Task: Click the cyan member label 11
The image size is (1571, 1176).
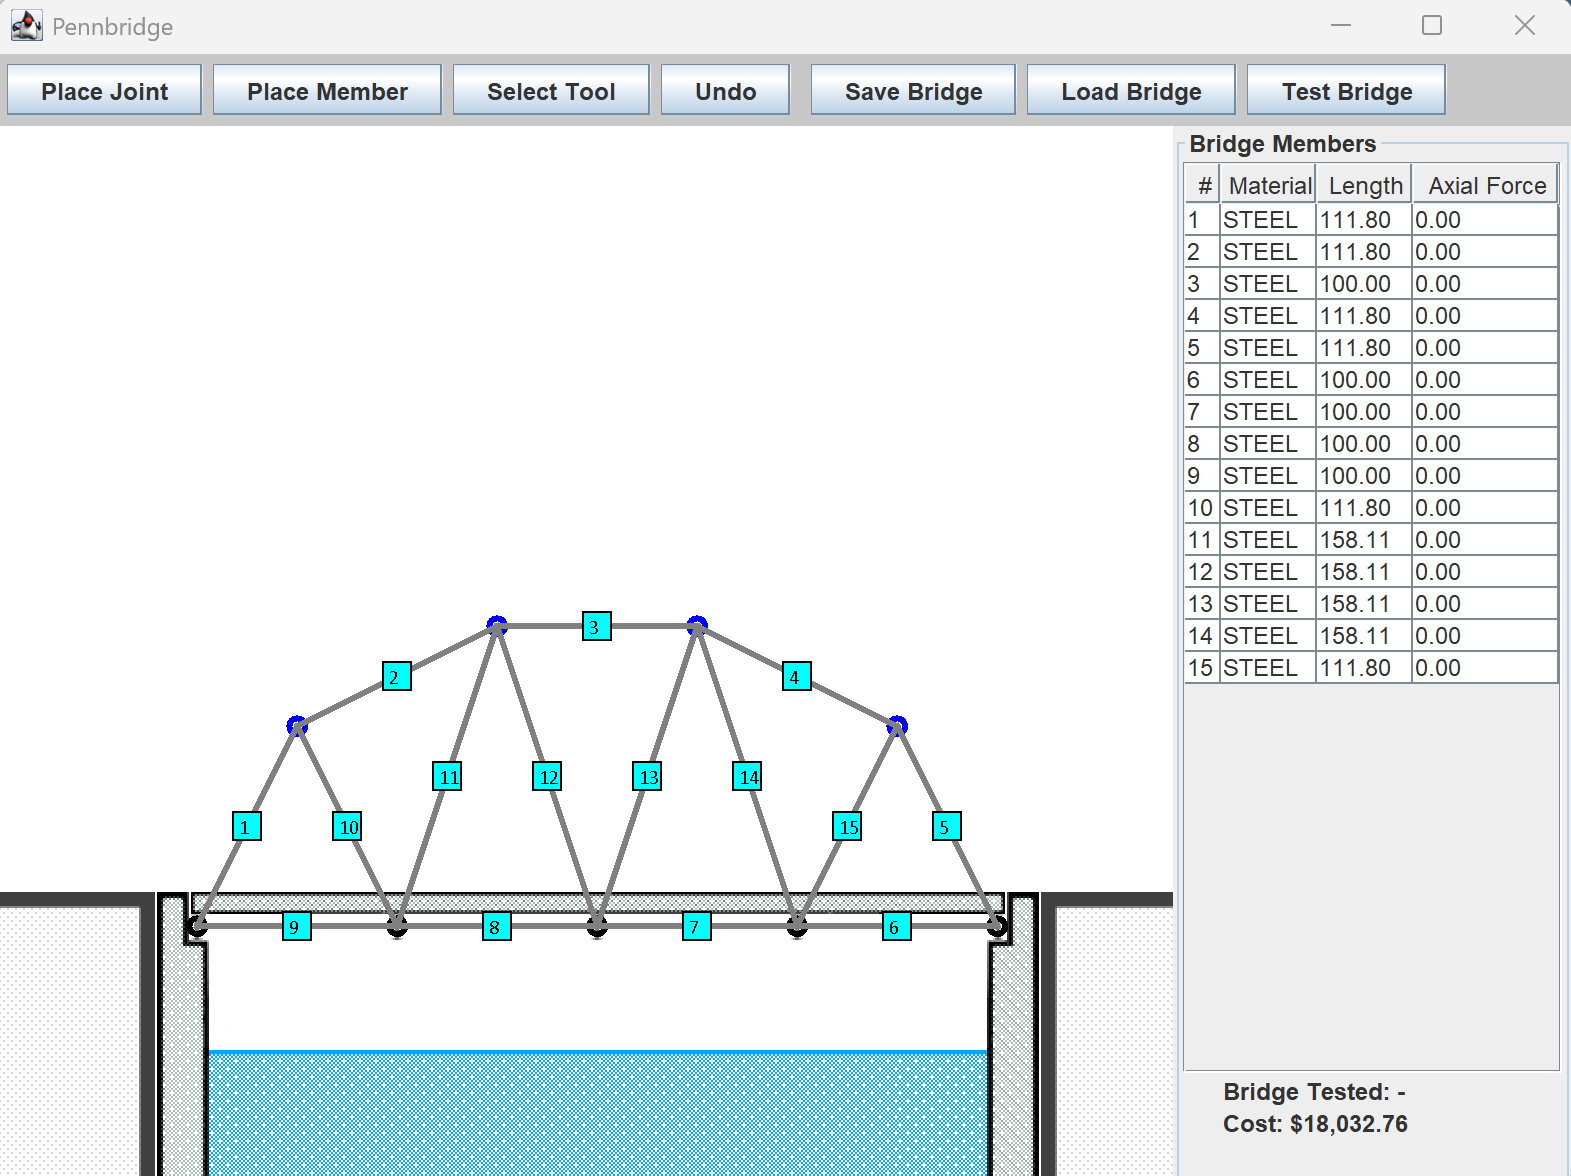Action: 447,776
